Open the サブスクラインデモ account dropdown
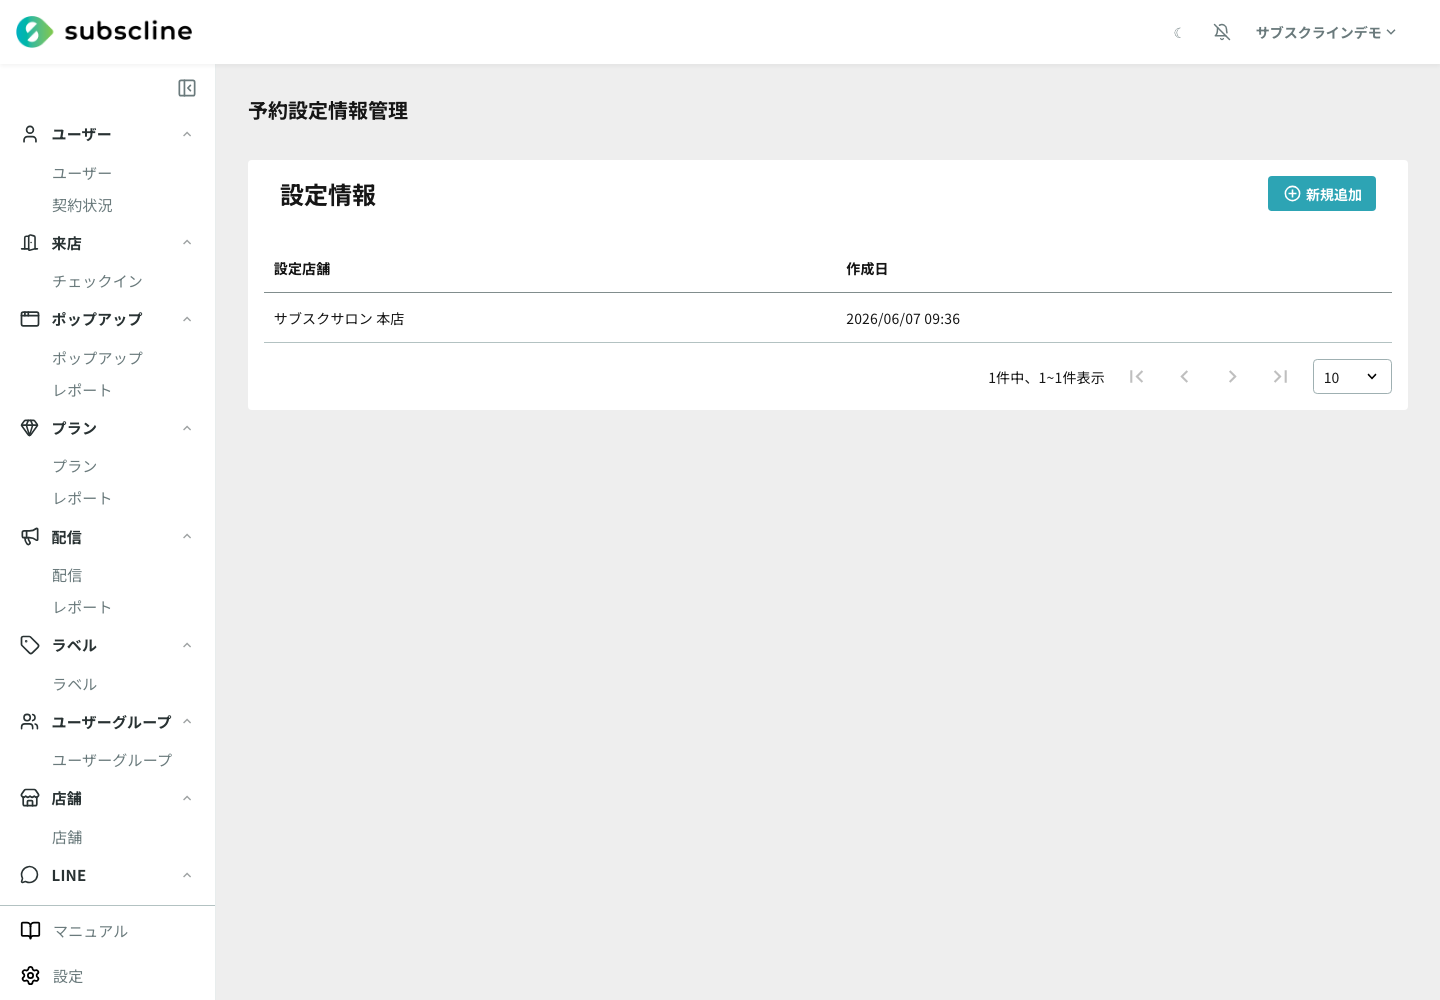The image size is (1440, 1000). [x=1326, y=32]
